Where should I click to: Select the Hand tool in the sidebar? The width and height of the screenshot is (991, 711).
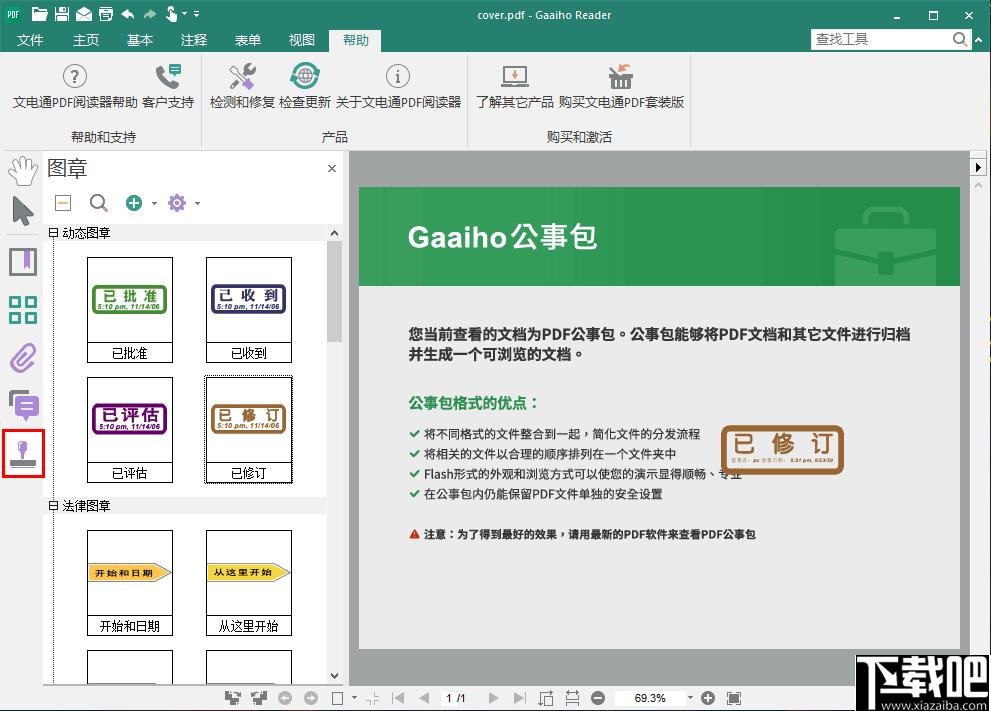(x=23, y=171)
